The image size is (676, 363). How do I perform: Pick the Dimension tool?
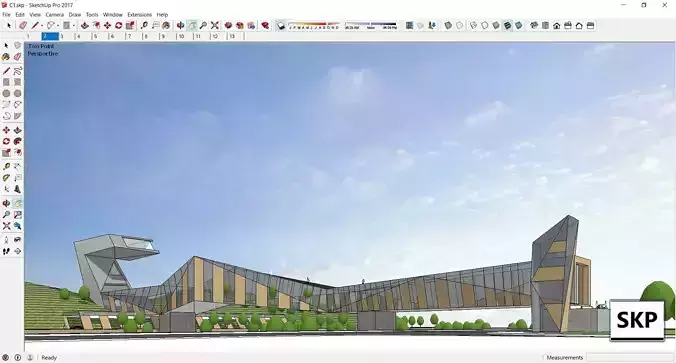click(17, 167)
